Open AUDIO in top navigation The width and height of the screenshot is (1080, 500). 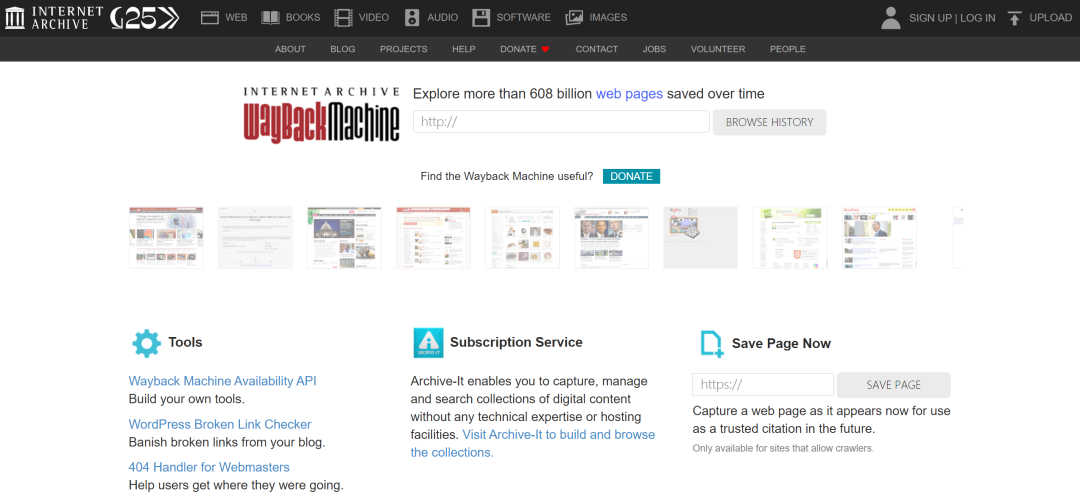point(442,18)
